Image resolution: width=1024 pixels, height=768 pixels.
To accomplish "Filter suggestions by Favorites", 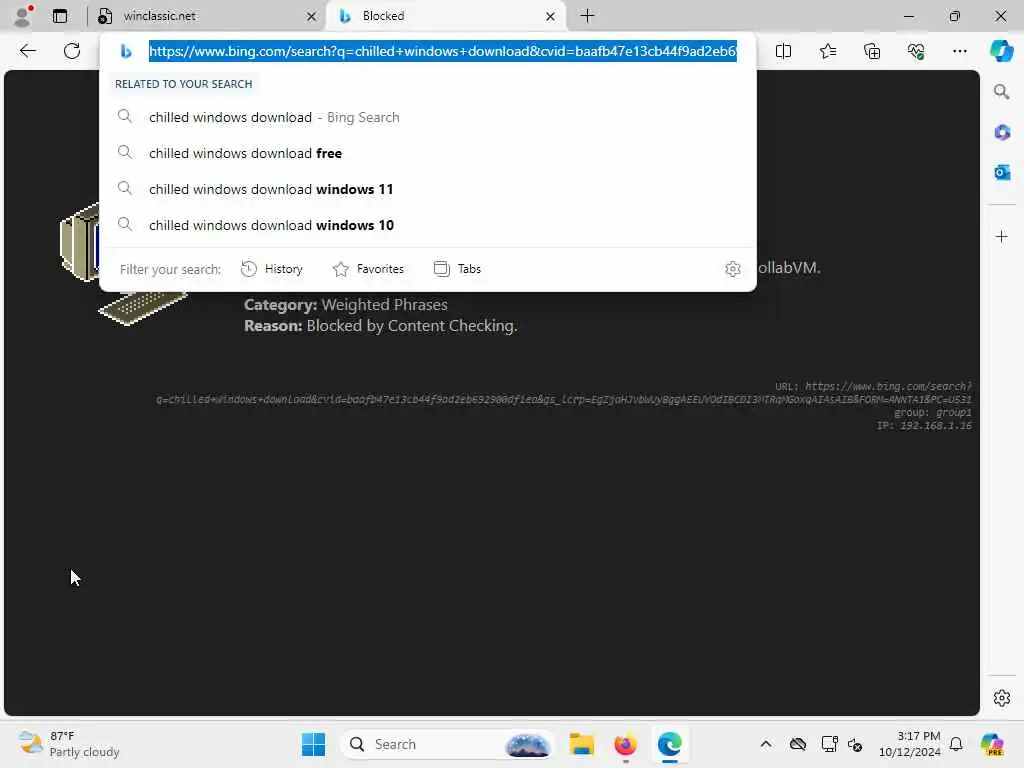I will pos(368,269).
